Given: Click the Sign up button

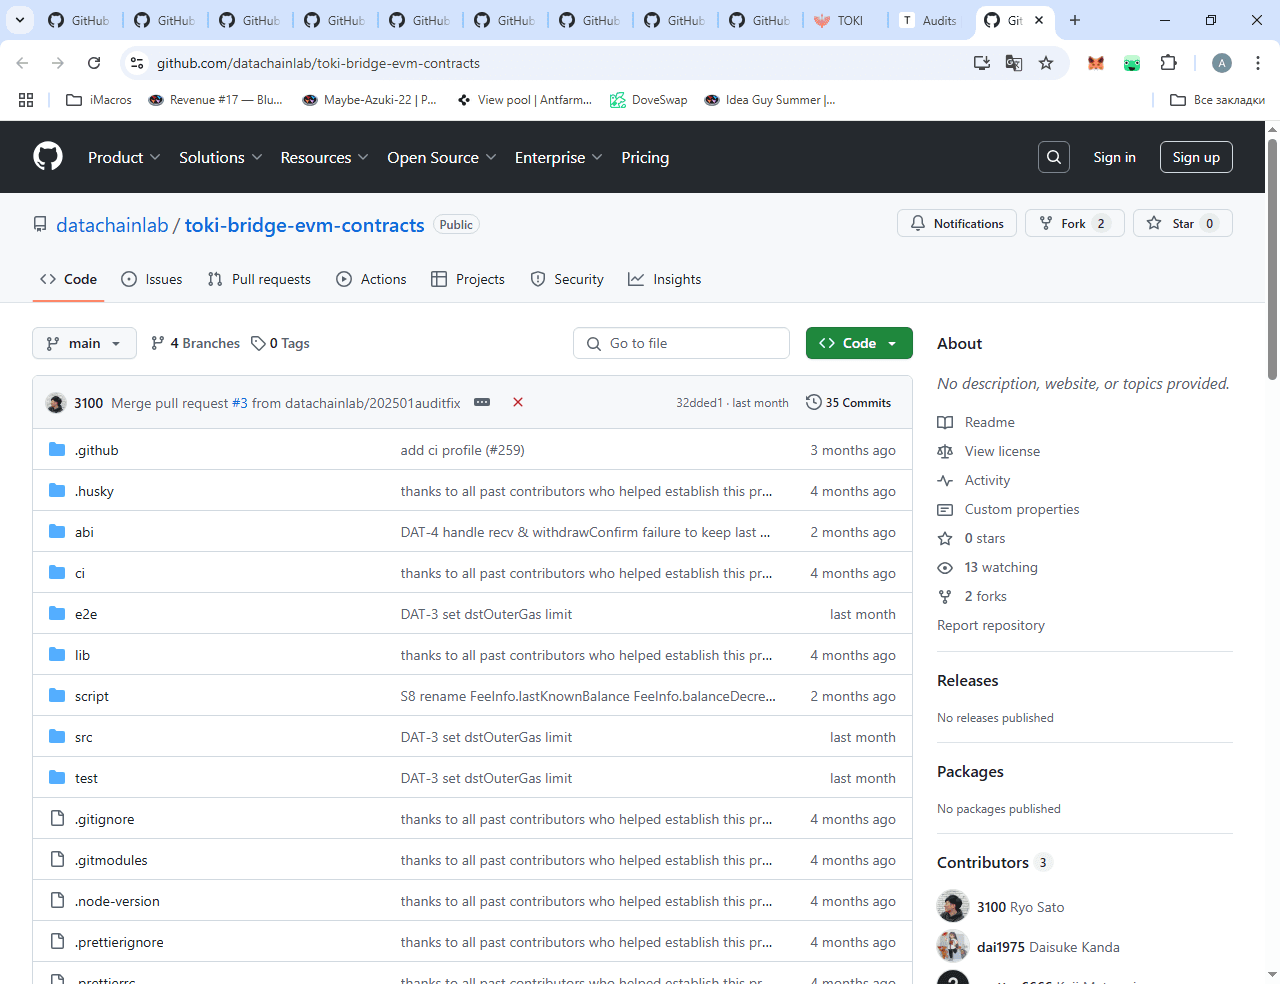Looking at the screenshot, I should (x=1196, y=157).
